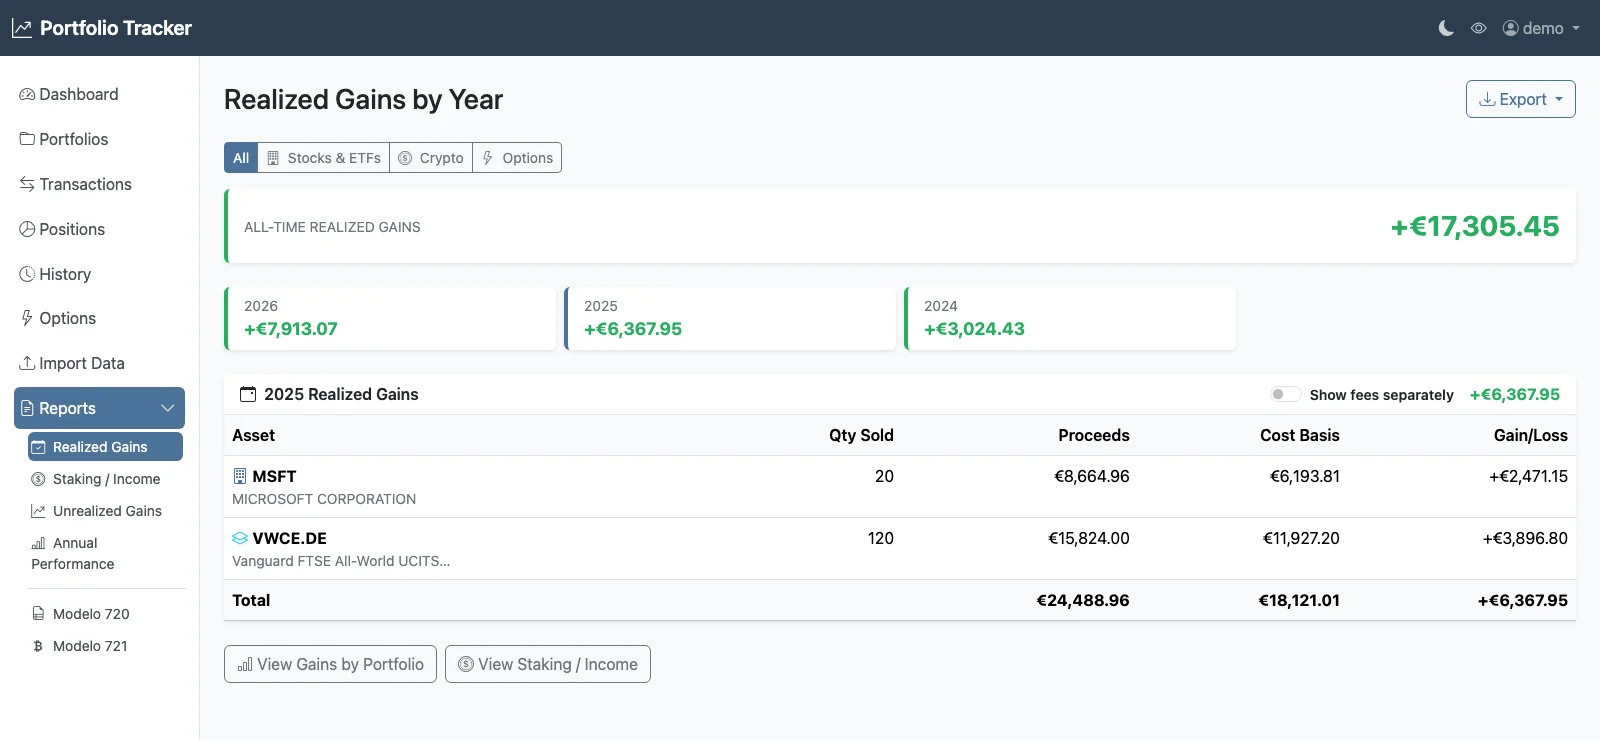Click the VWCE.DE layers icon
Viewport: 1600px width, 740px height.
(x=240, y=538)
